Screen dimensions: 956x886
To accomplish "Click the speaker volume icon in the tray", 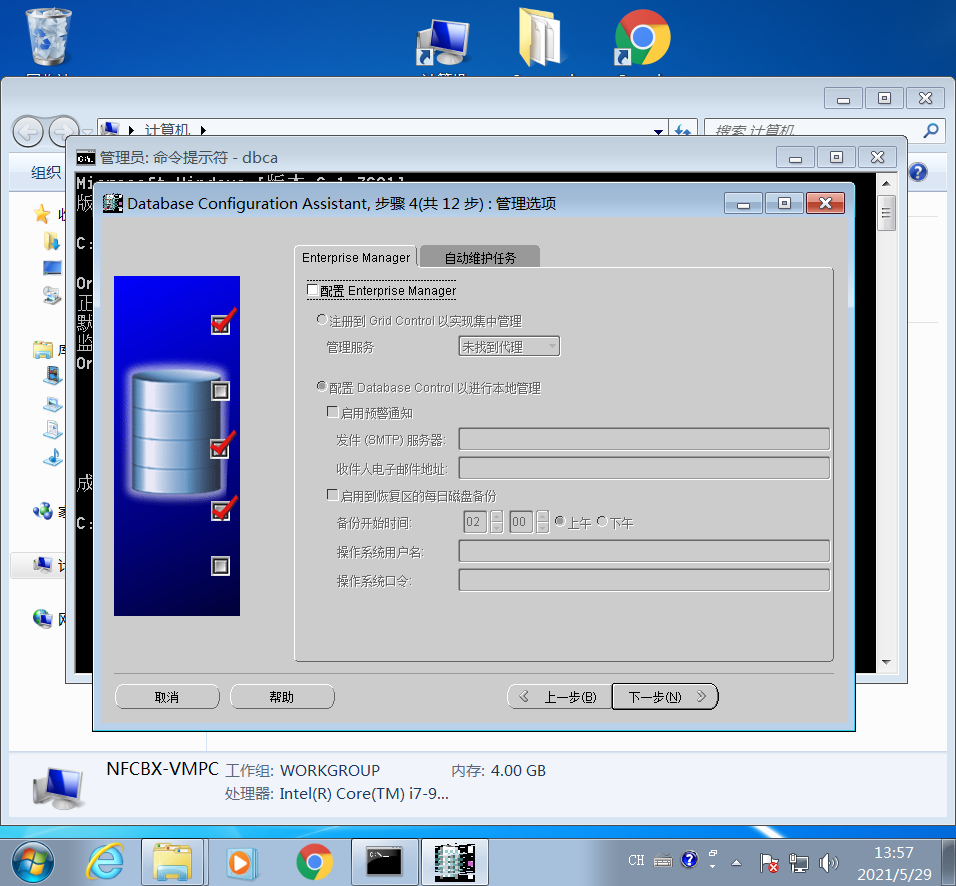I will (x=829, y=860).
